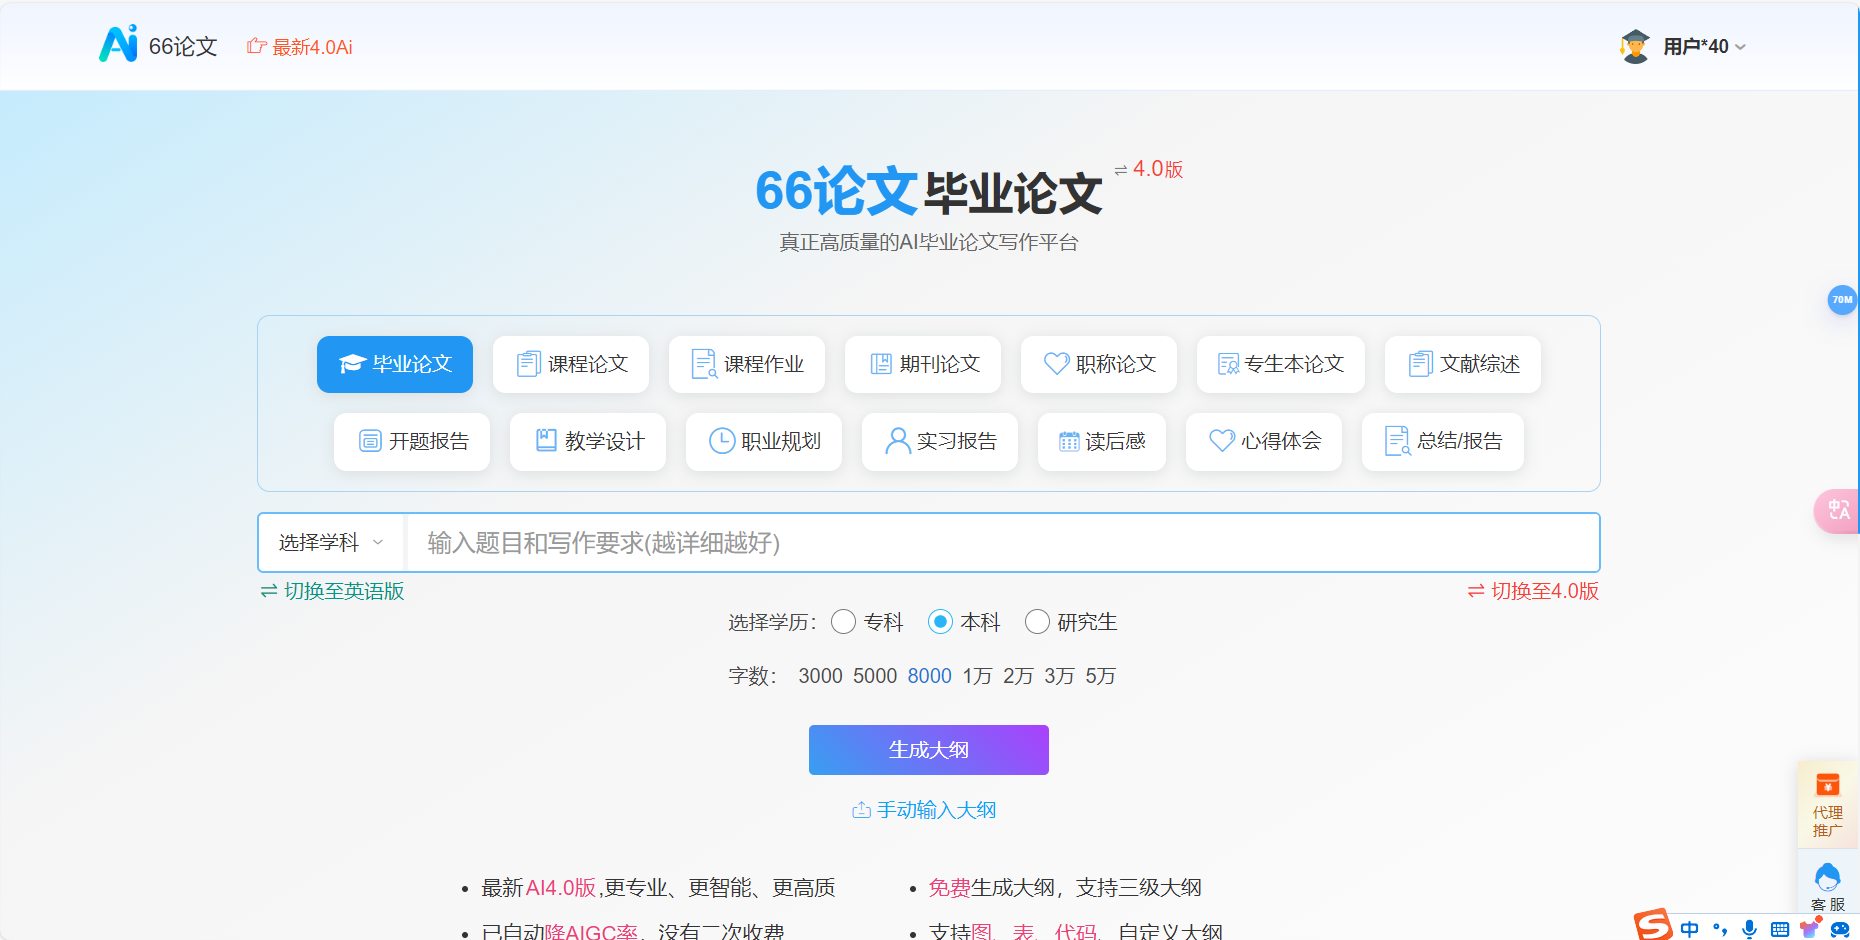The image size is (1860, 940).
Task: Switch to the 开题报告 tab
Action: coord(411,441)
